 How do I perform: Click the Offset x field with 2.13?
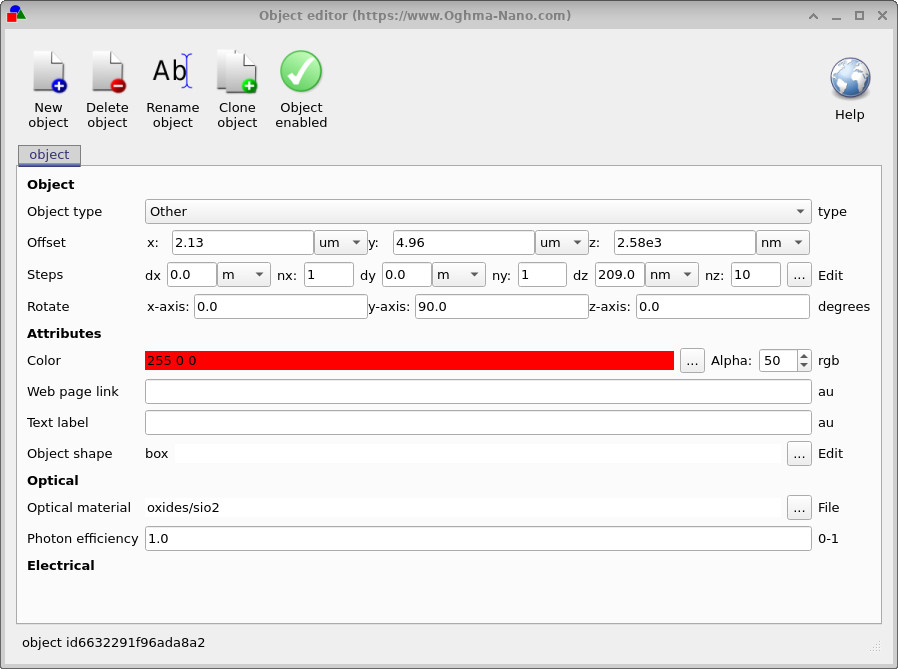[243, 242]
